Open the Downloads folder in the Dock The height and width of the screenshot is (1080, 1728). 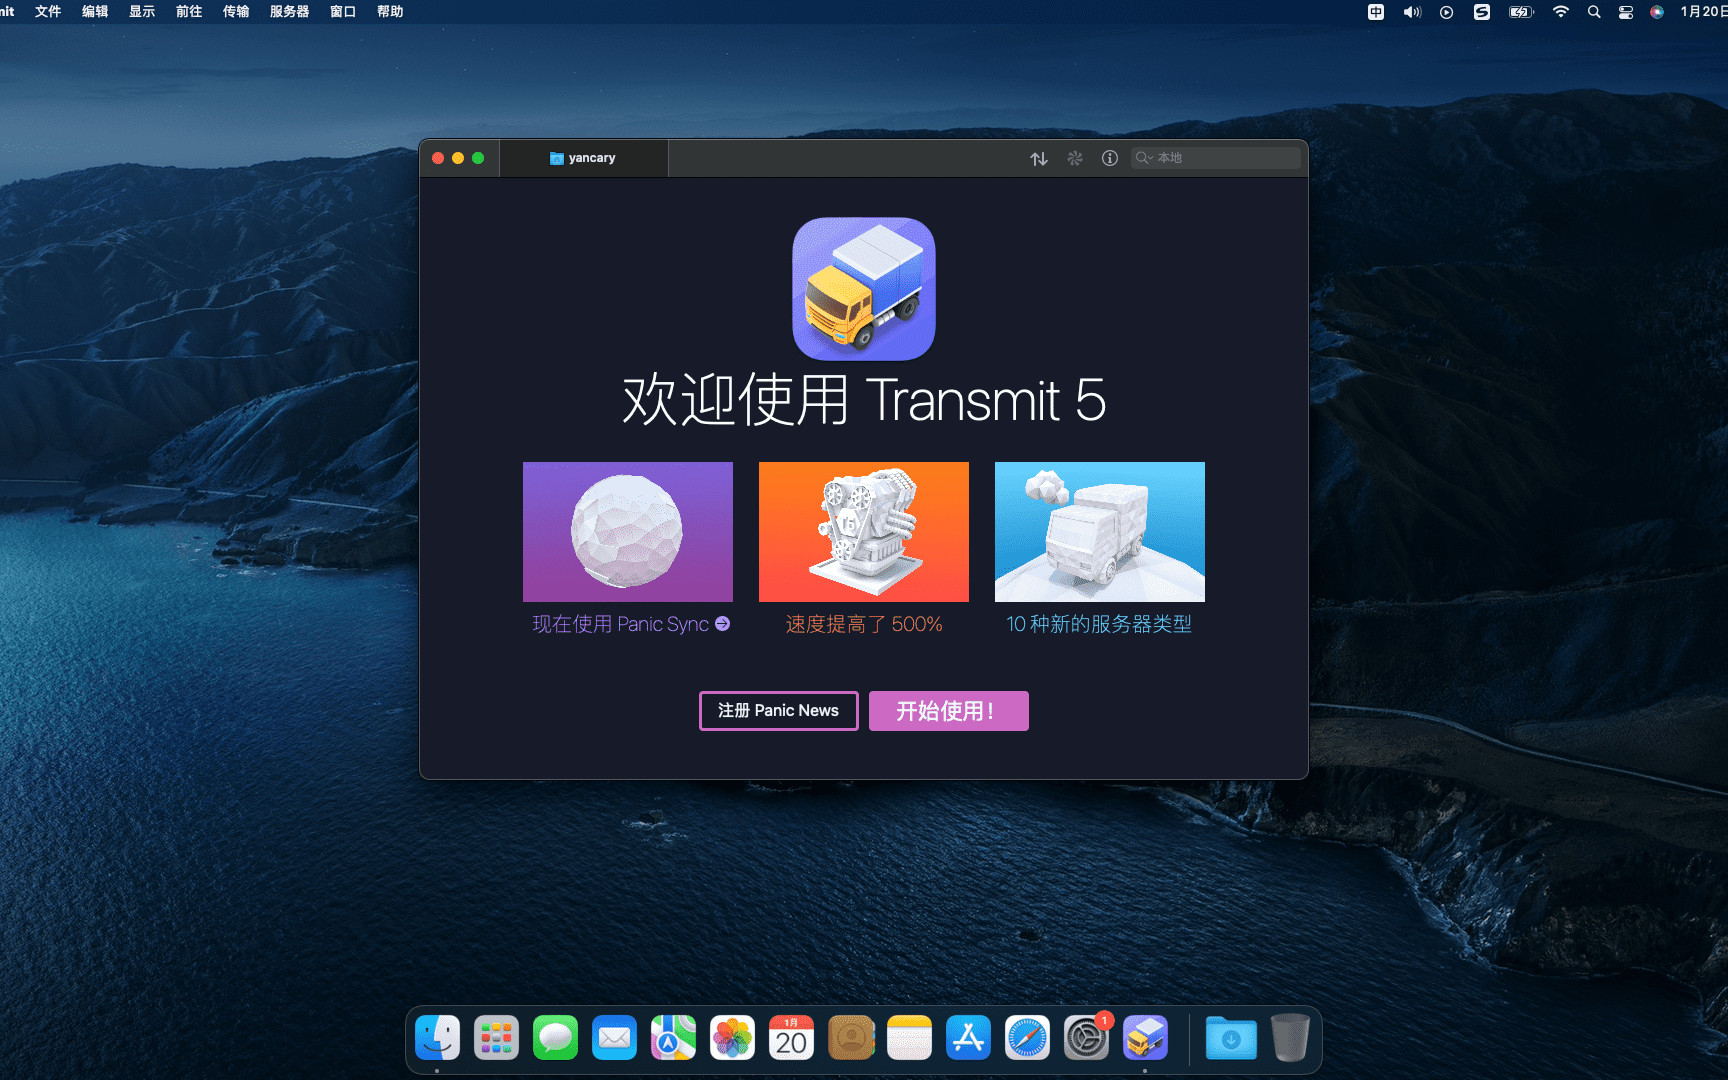point(1231,1038)
